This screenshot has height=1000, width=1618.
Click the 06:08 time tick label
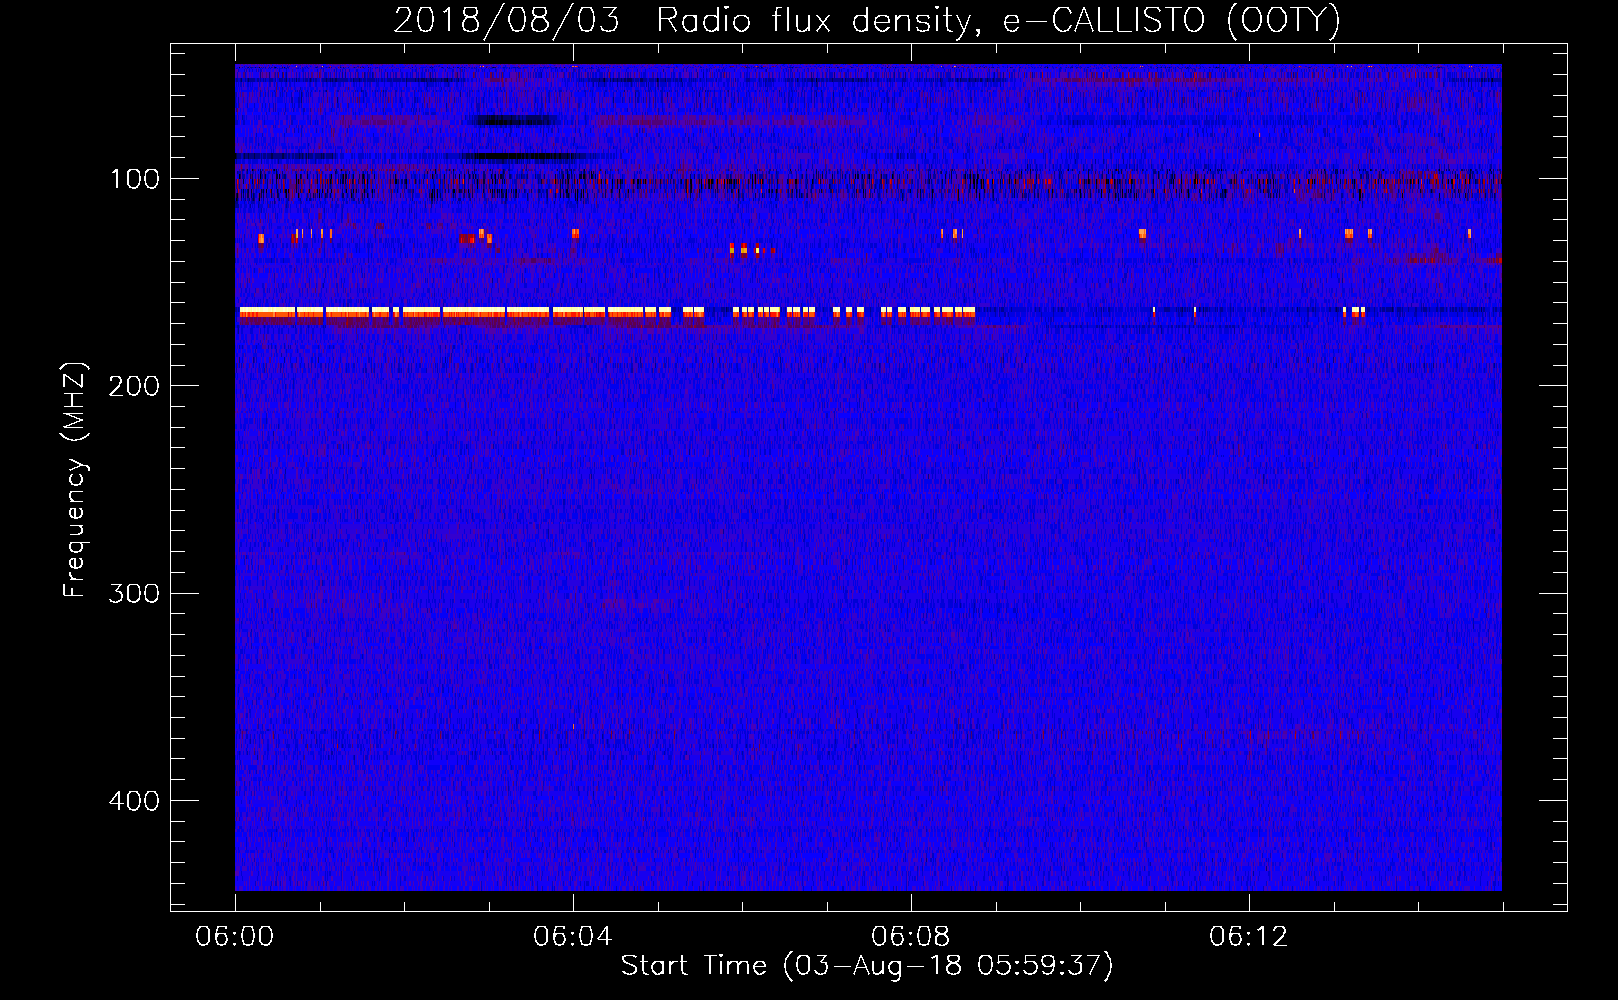point(911,936)
